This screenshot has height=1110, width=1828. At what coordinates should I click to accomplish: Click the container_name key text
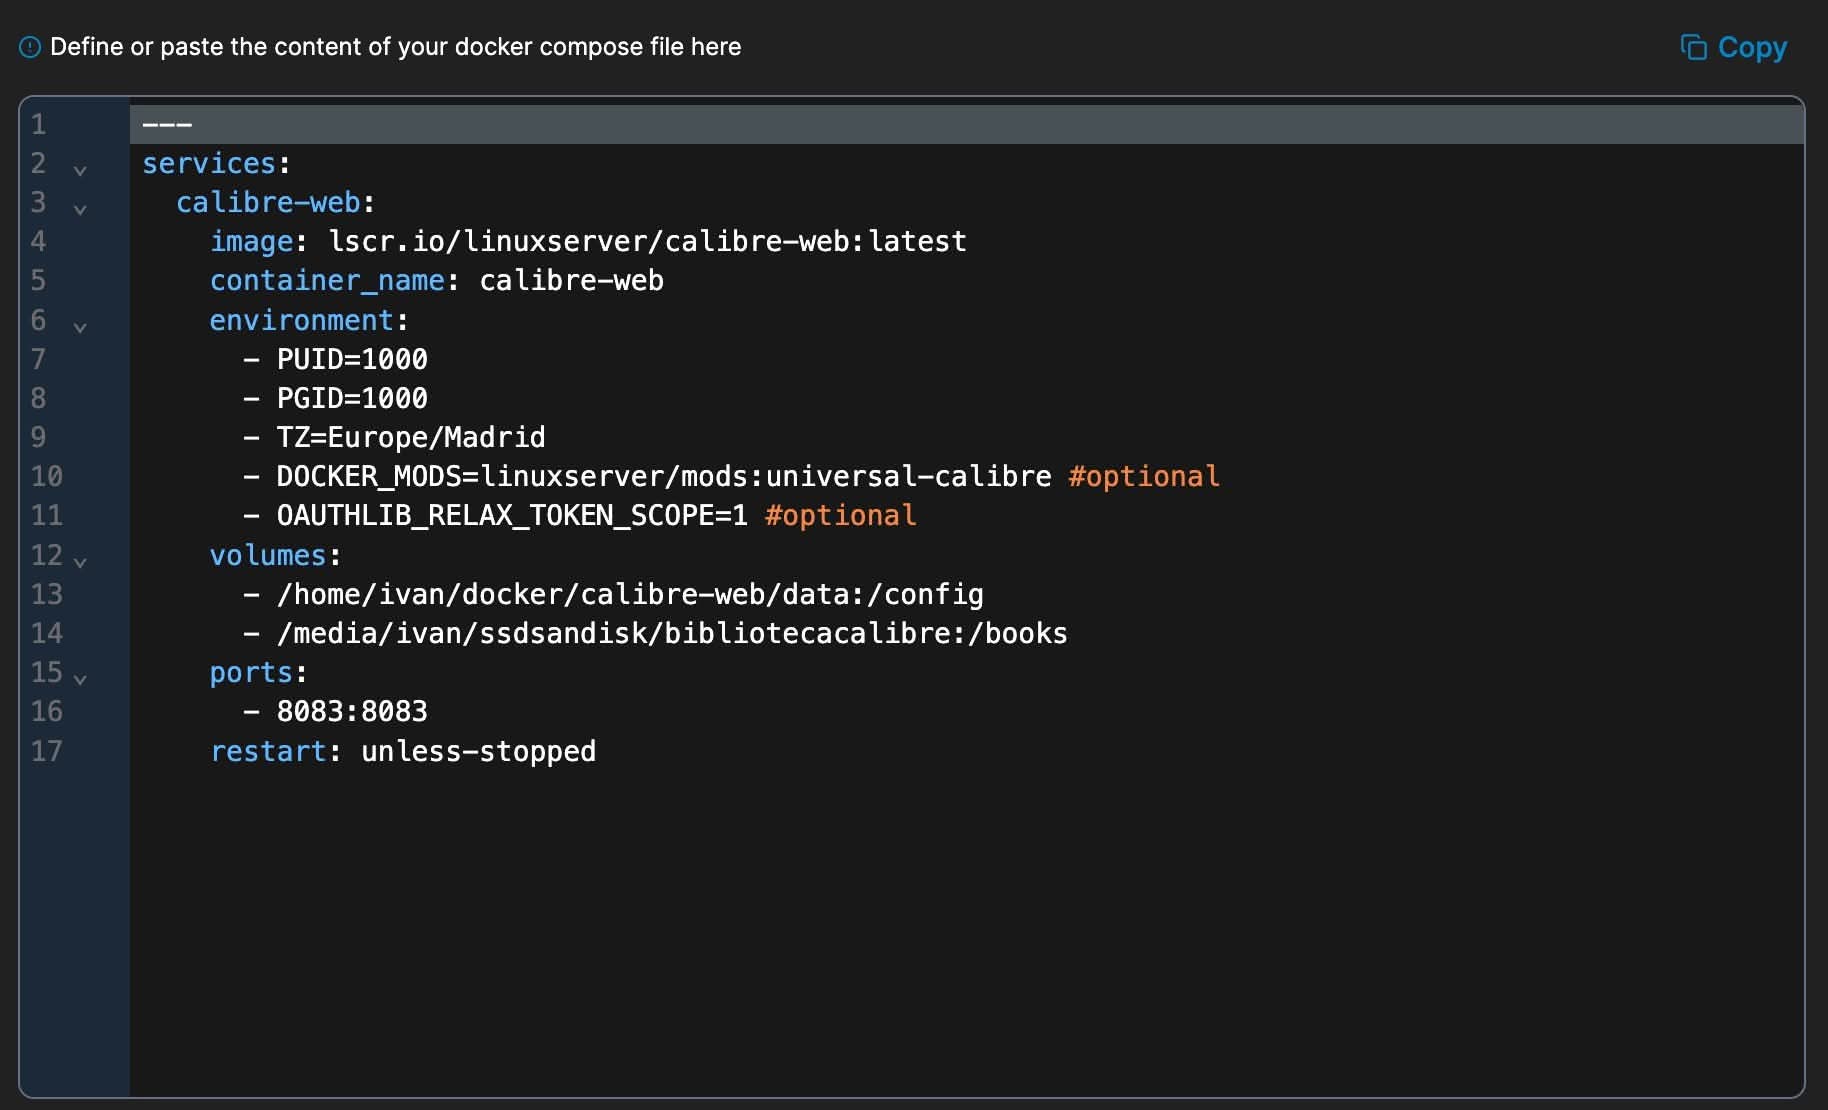[x=327, y=281]
